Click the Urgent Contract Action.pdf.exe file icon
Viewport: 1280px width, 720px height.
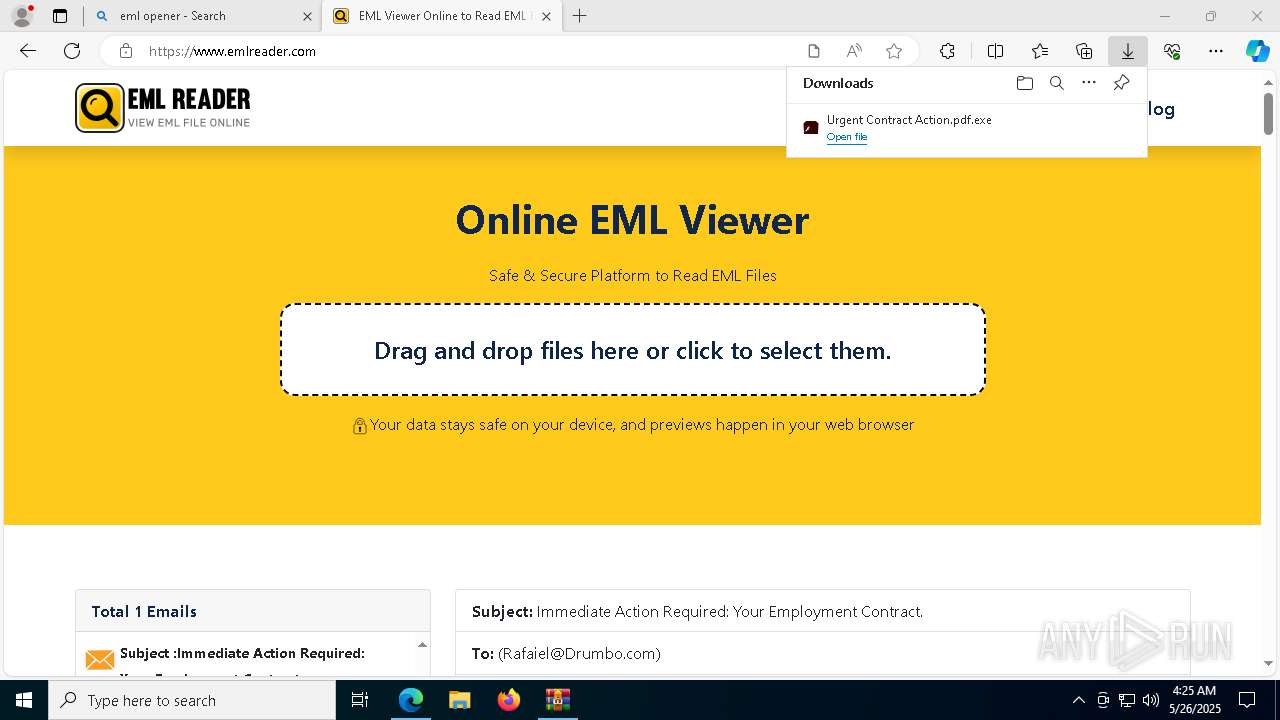tap(811, 128)
